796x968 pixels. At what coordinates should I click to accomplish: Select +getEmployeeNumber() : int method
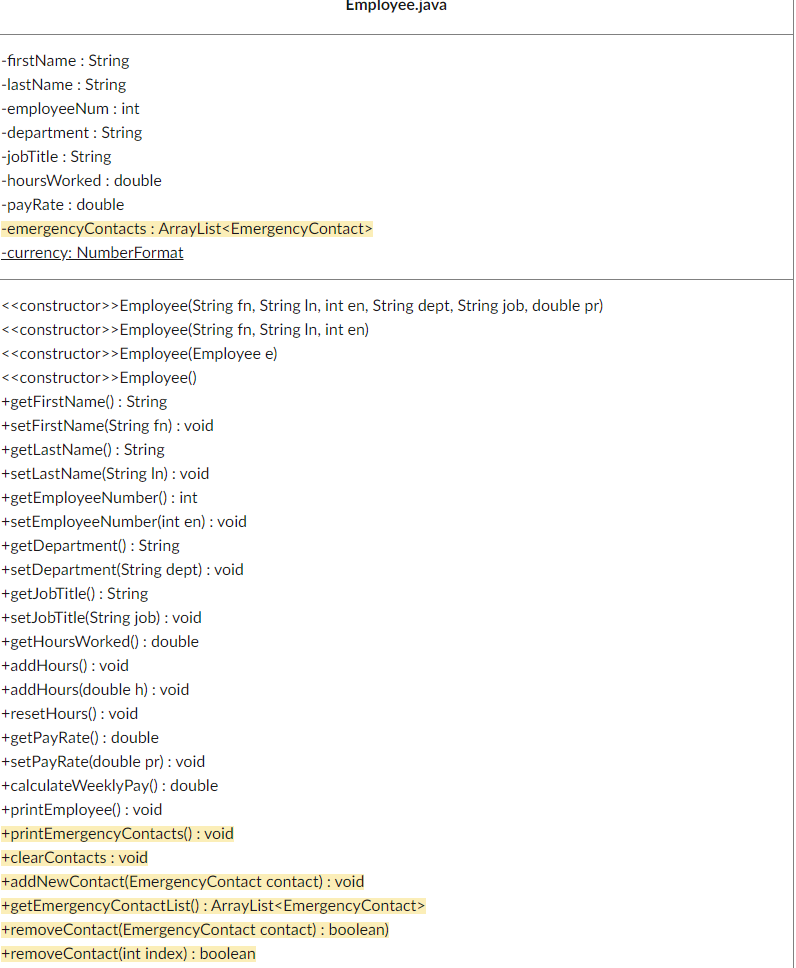click(99, 498)
